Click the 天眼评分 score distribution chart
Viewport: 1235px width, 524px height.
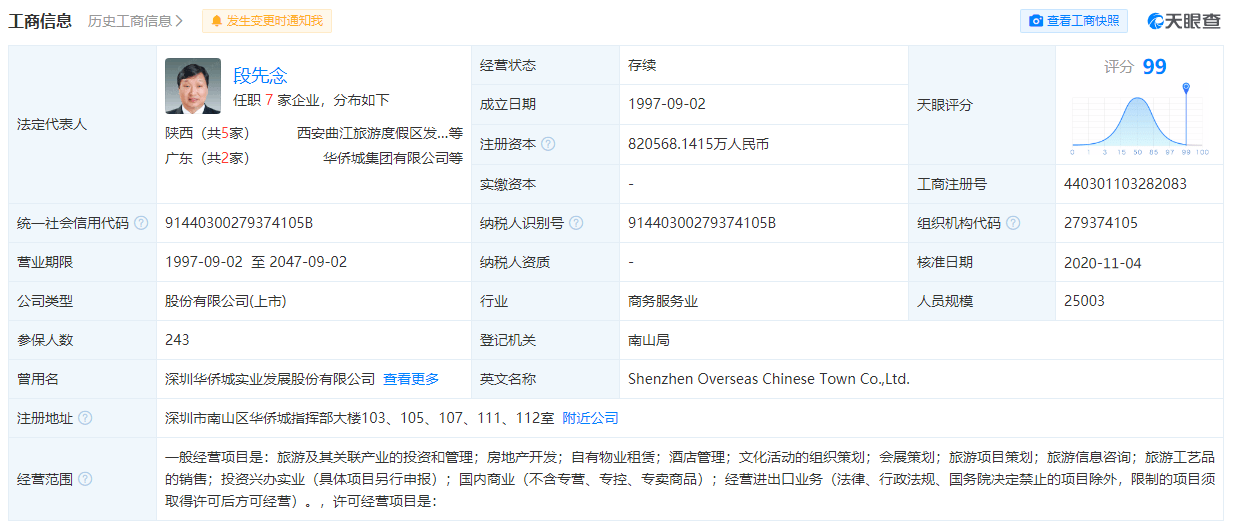1140,121
